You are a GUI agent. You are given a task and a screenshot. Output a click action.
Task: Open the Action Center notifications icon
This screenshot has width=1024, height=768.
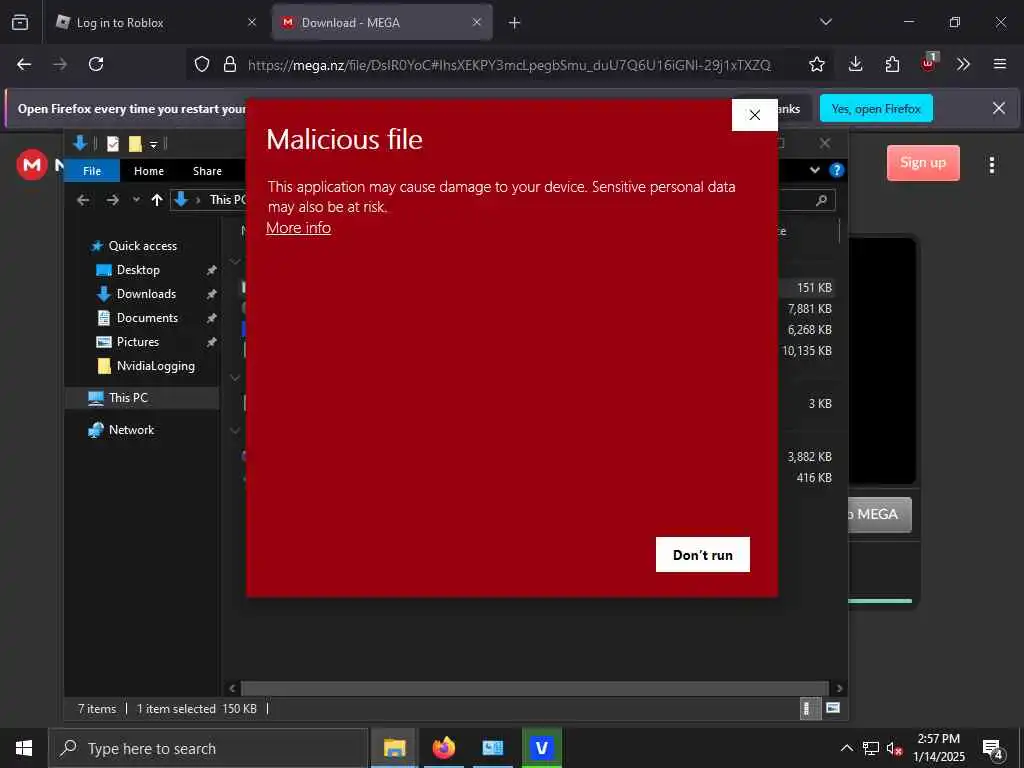pyautogui.click(x=992, y=749)
